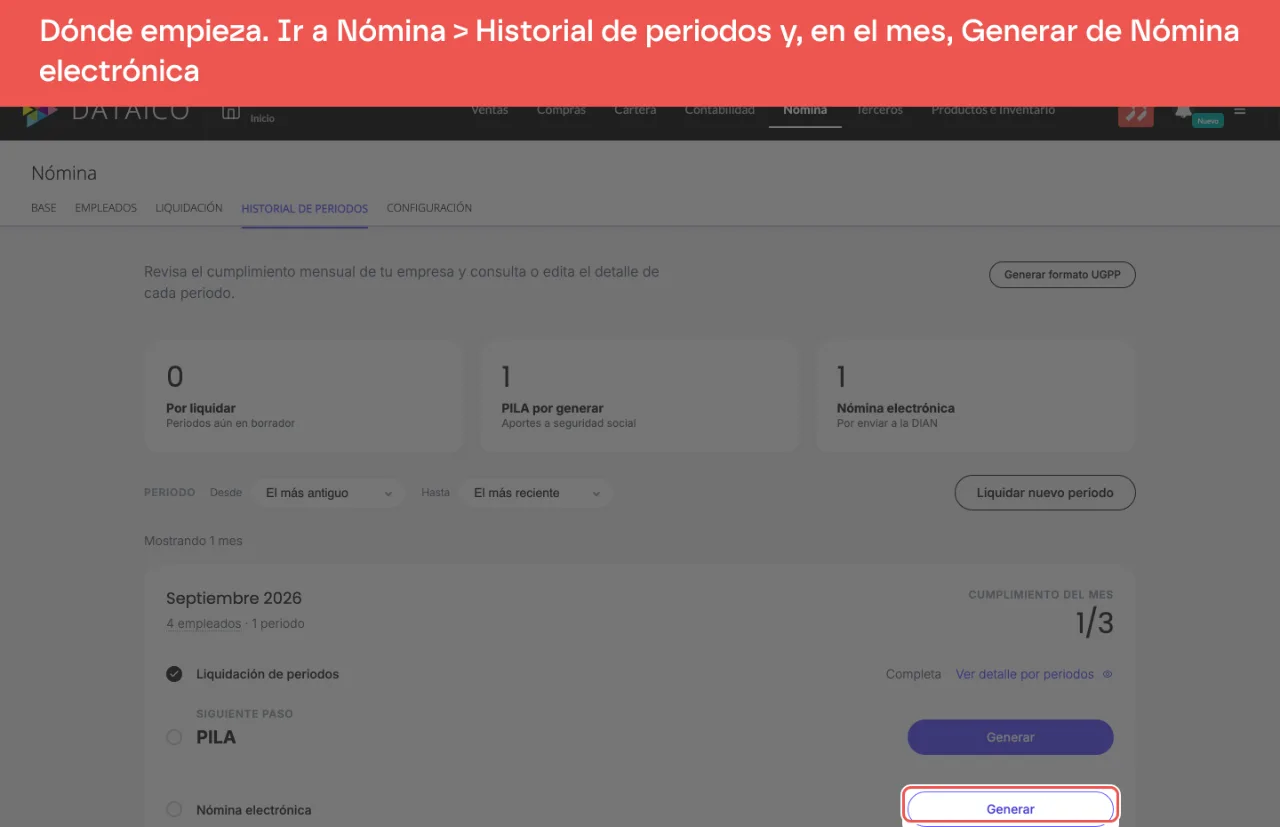Screen dimensions: 1280x827
Task: Click the purple Generar button for PILA
Action: (x=1010, y=737)
